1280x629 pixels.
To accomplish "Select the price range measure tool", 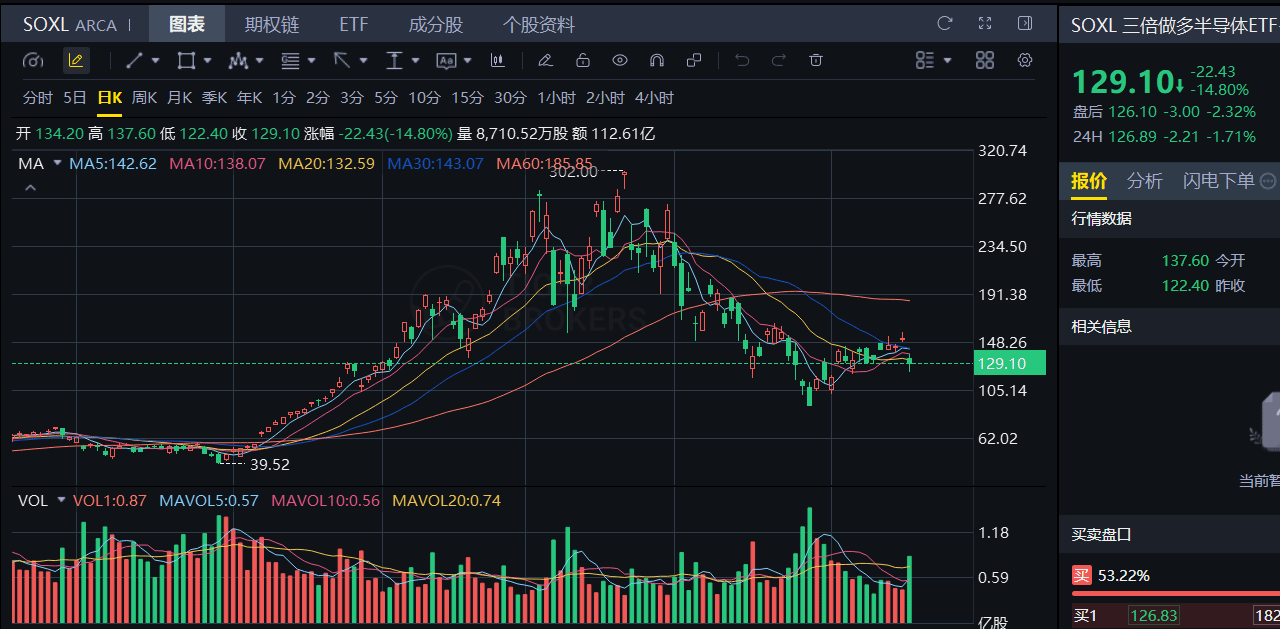I will (x=394, y=61).
